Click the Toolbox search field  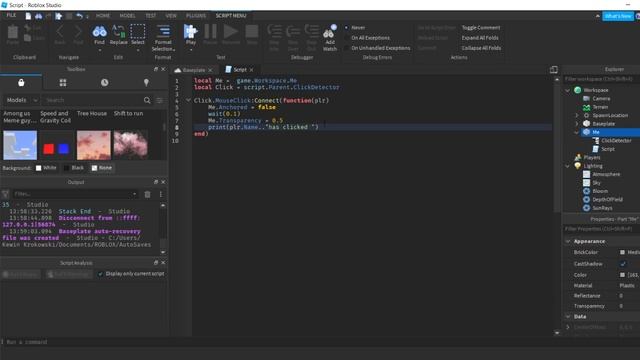click(x=93, y=100)
